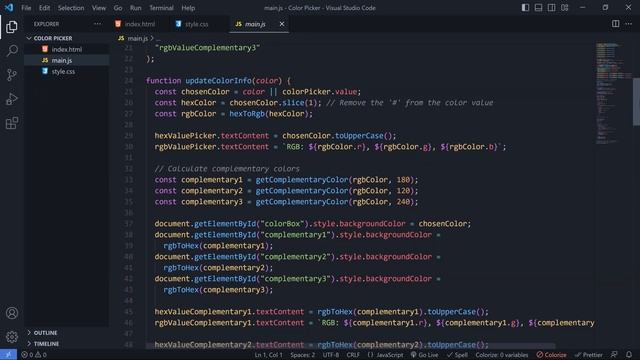Viewport: 640px width, 360px height.
Task: Toggle the primary side bar
Action: click(x=525, y=8)
